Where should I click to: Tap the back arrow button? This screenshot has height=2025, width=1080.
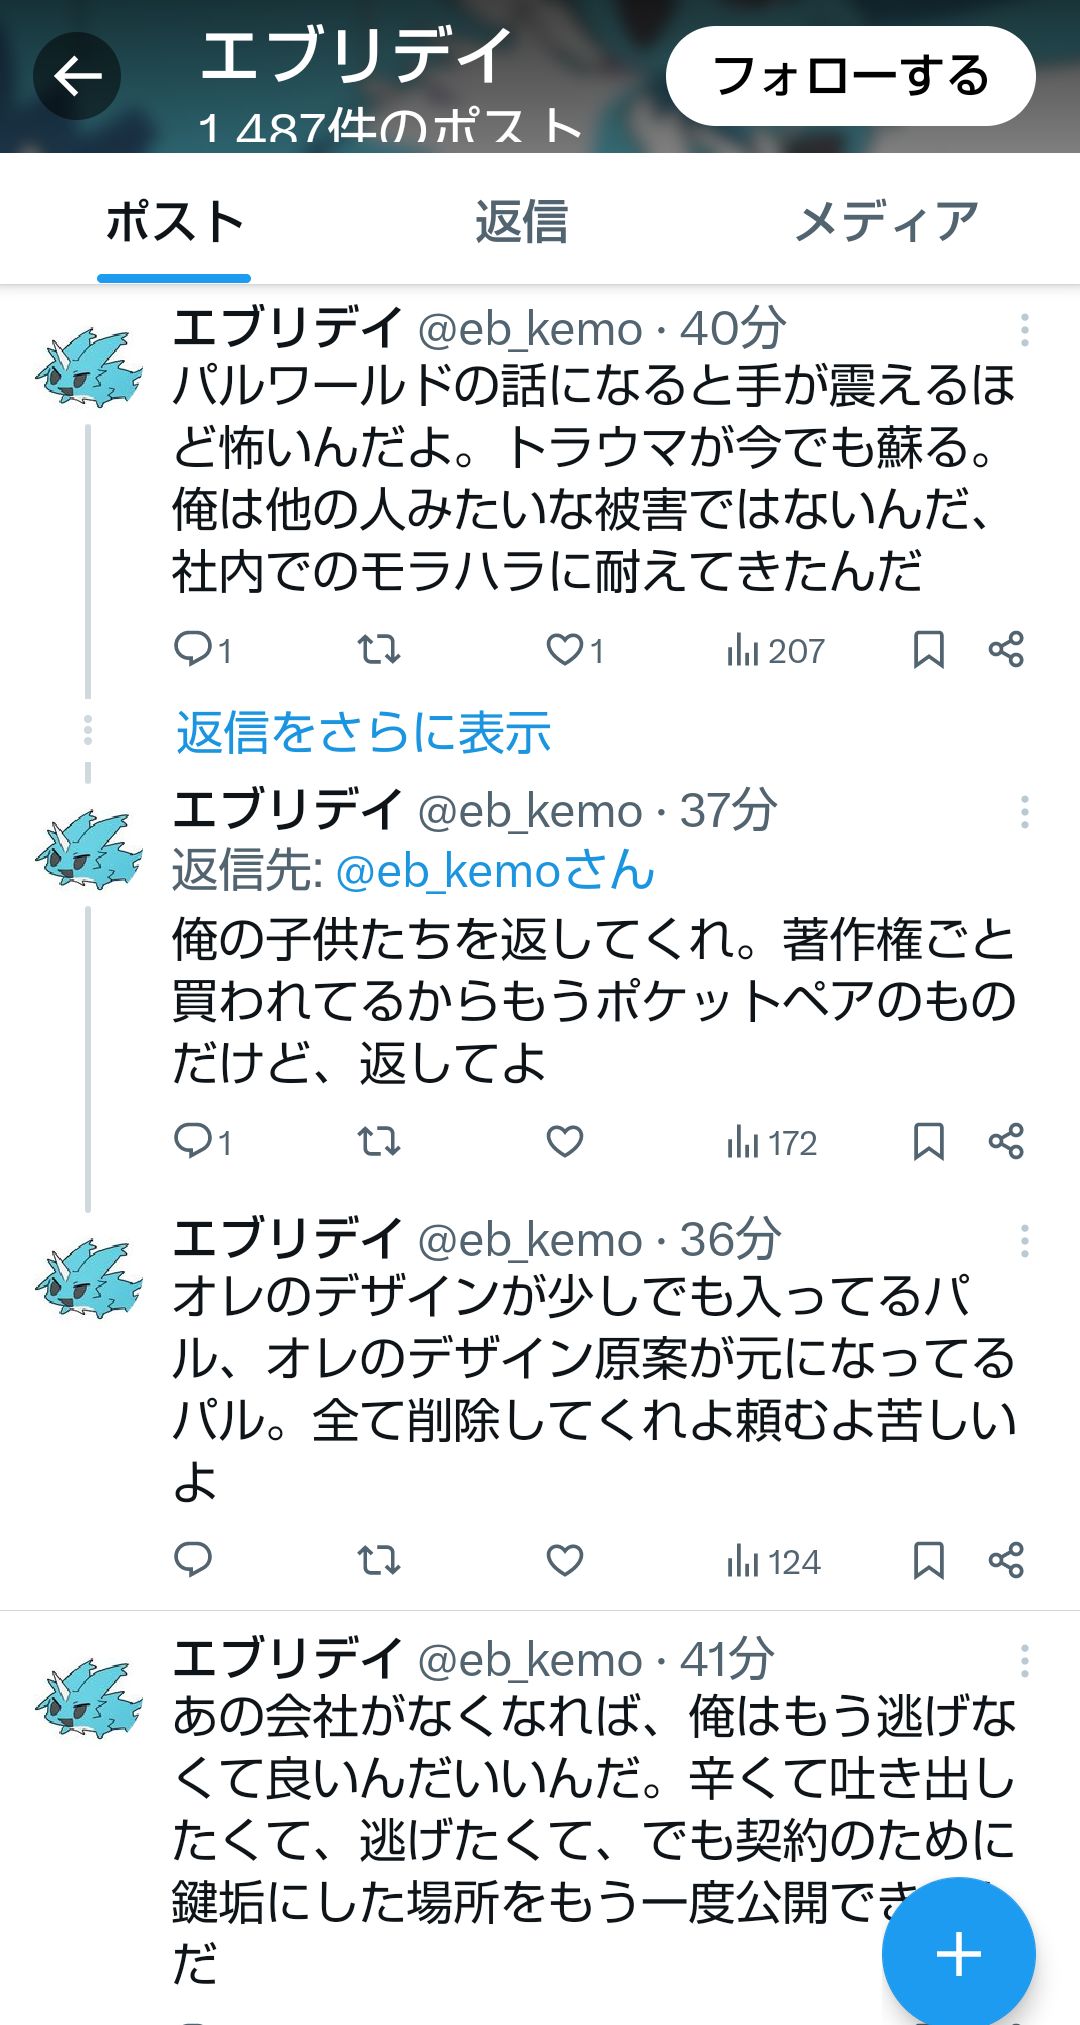coord(77,76)
